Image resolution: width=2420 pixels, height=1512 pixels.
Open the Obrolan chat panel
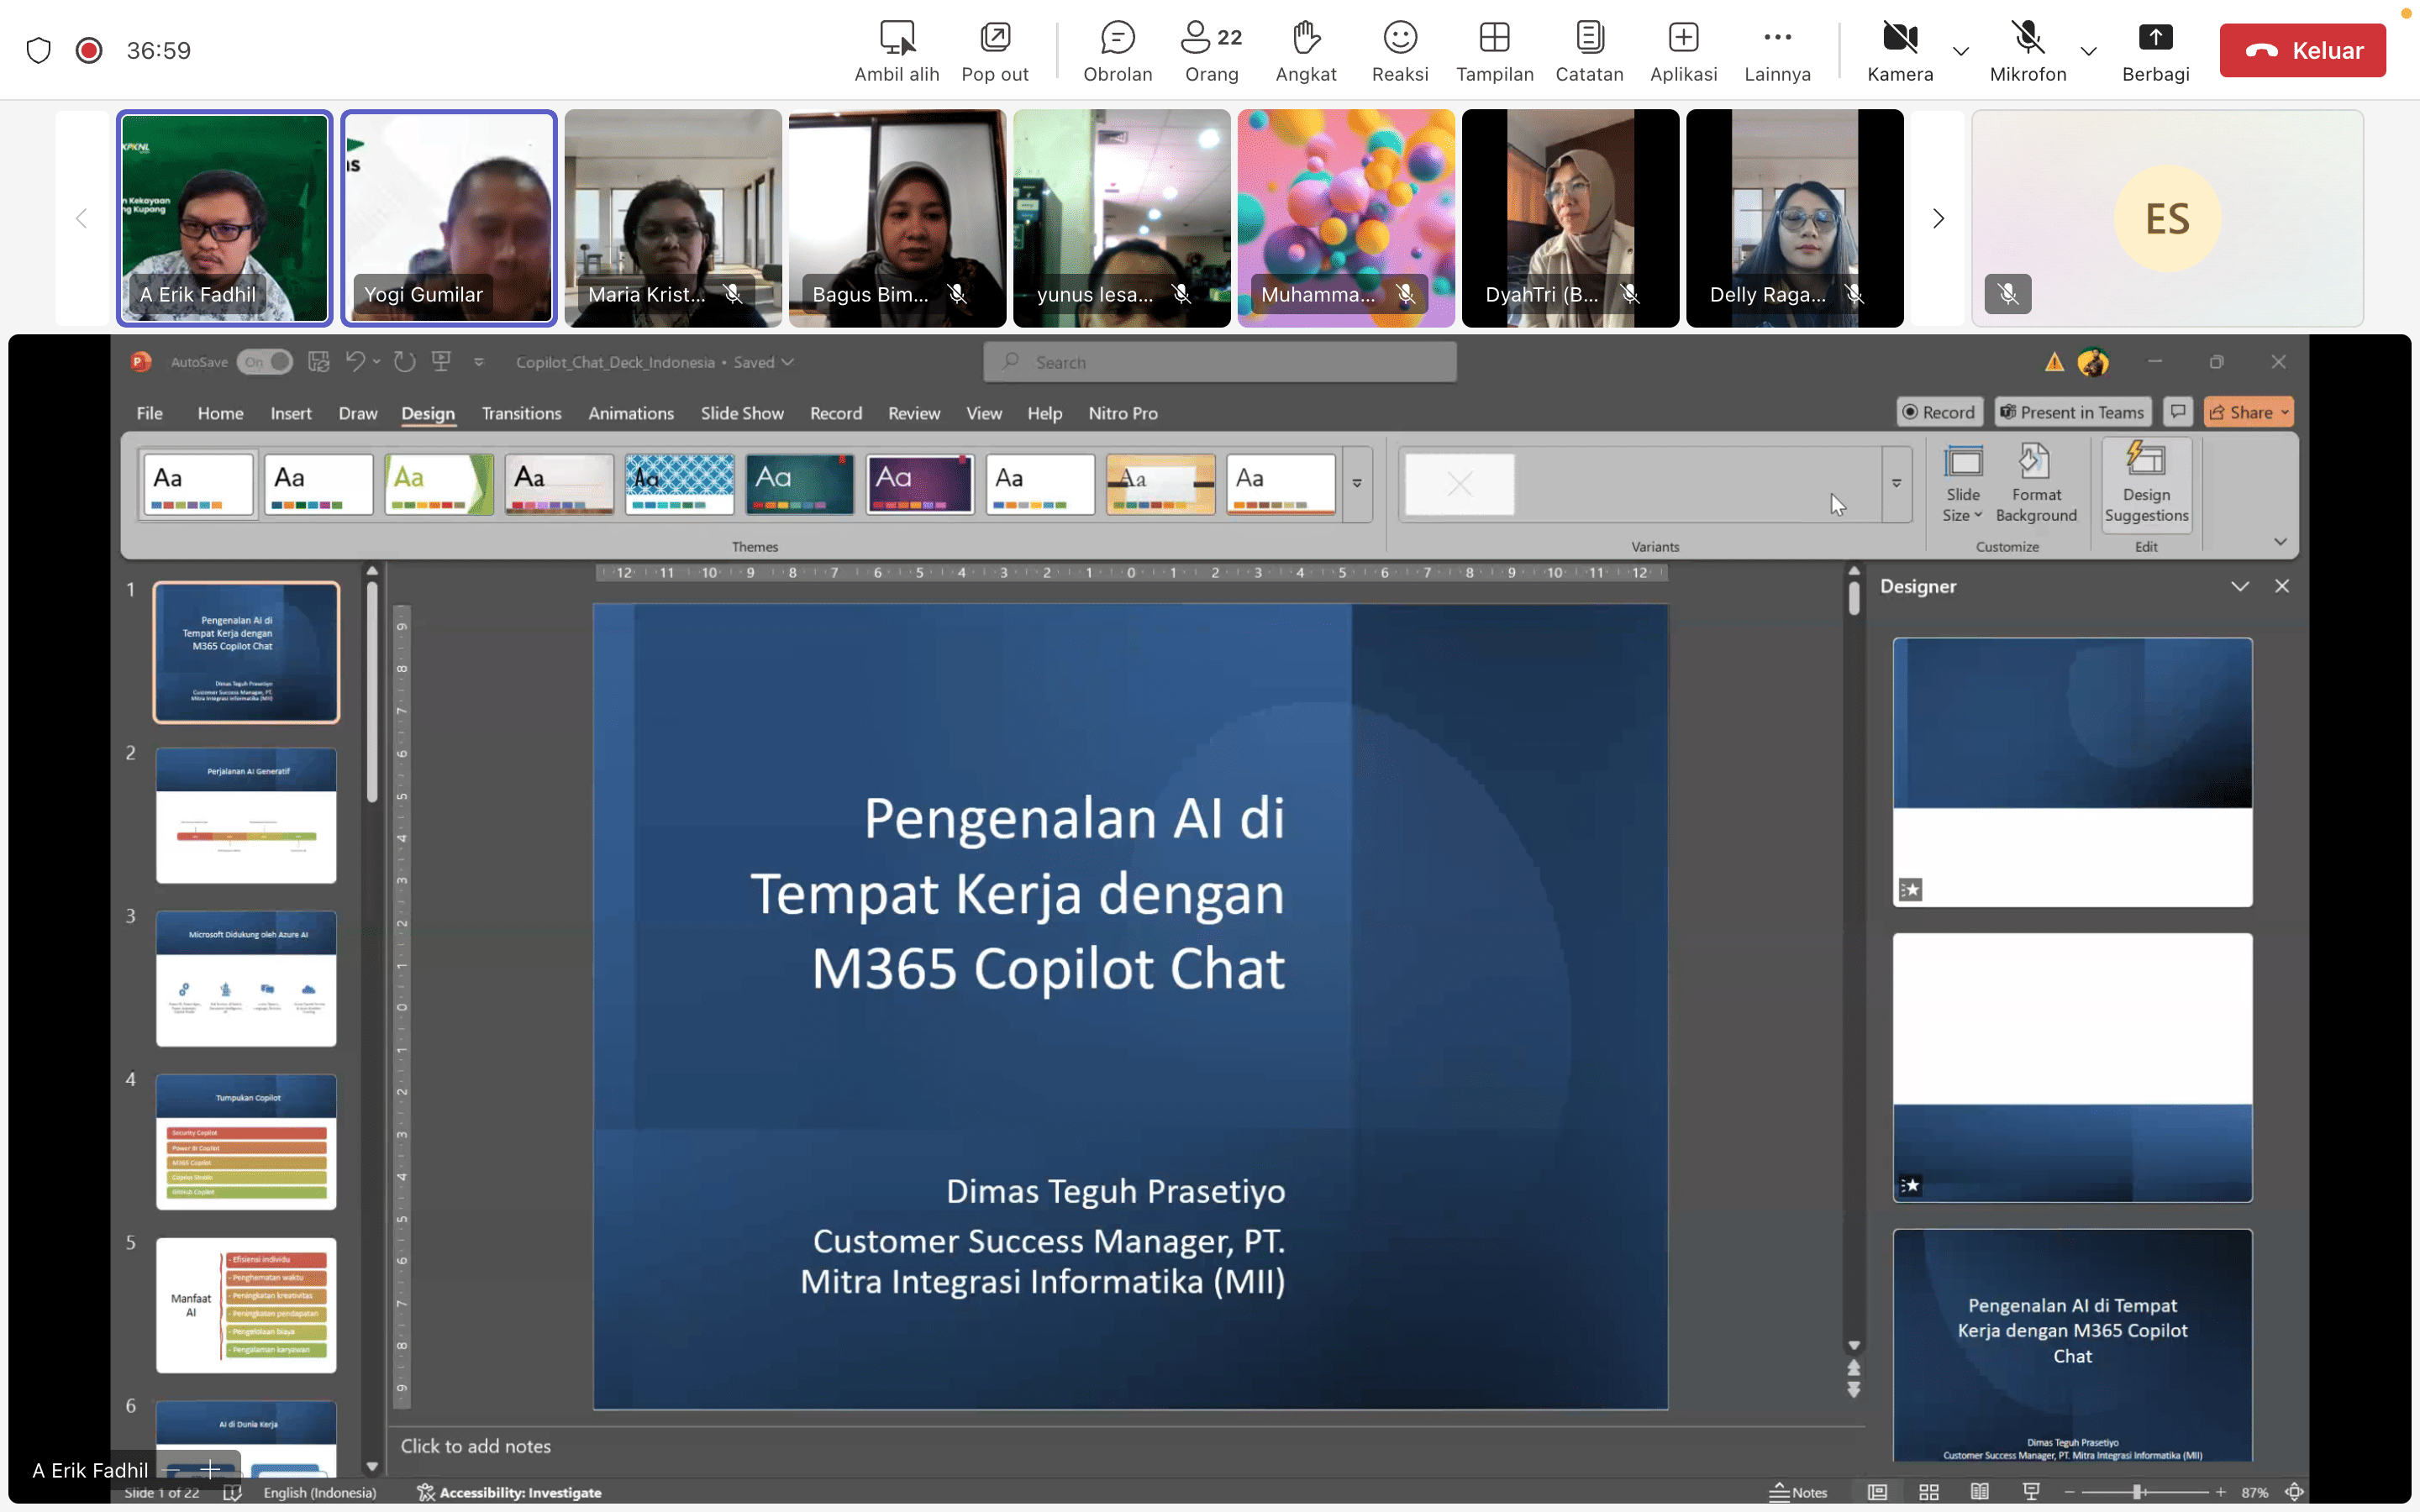click(1117, 50)
